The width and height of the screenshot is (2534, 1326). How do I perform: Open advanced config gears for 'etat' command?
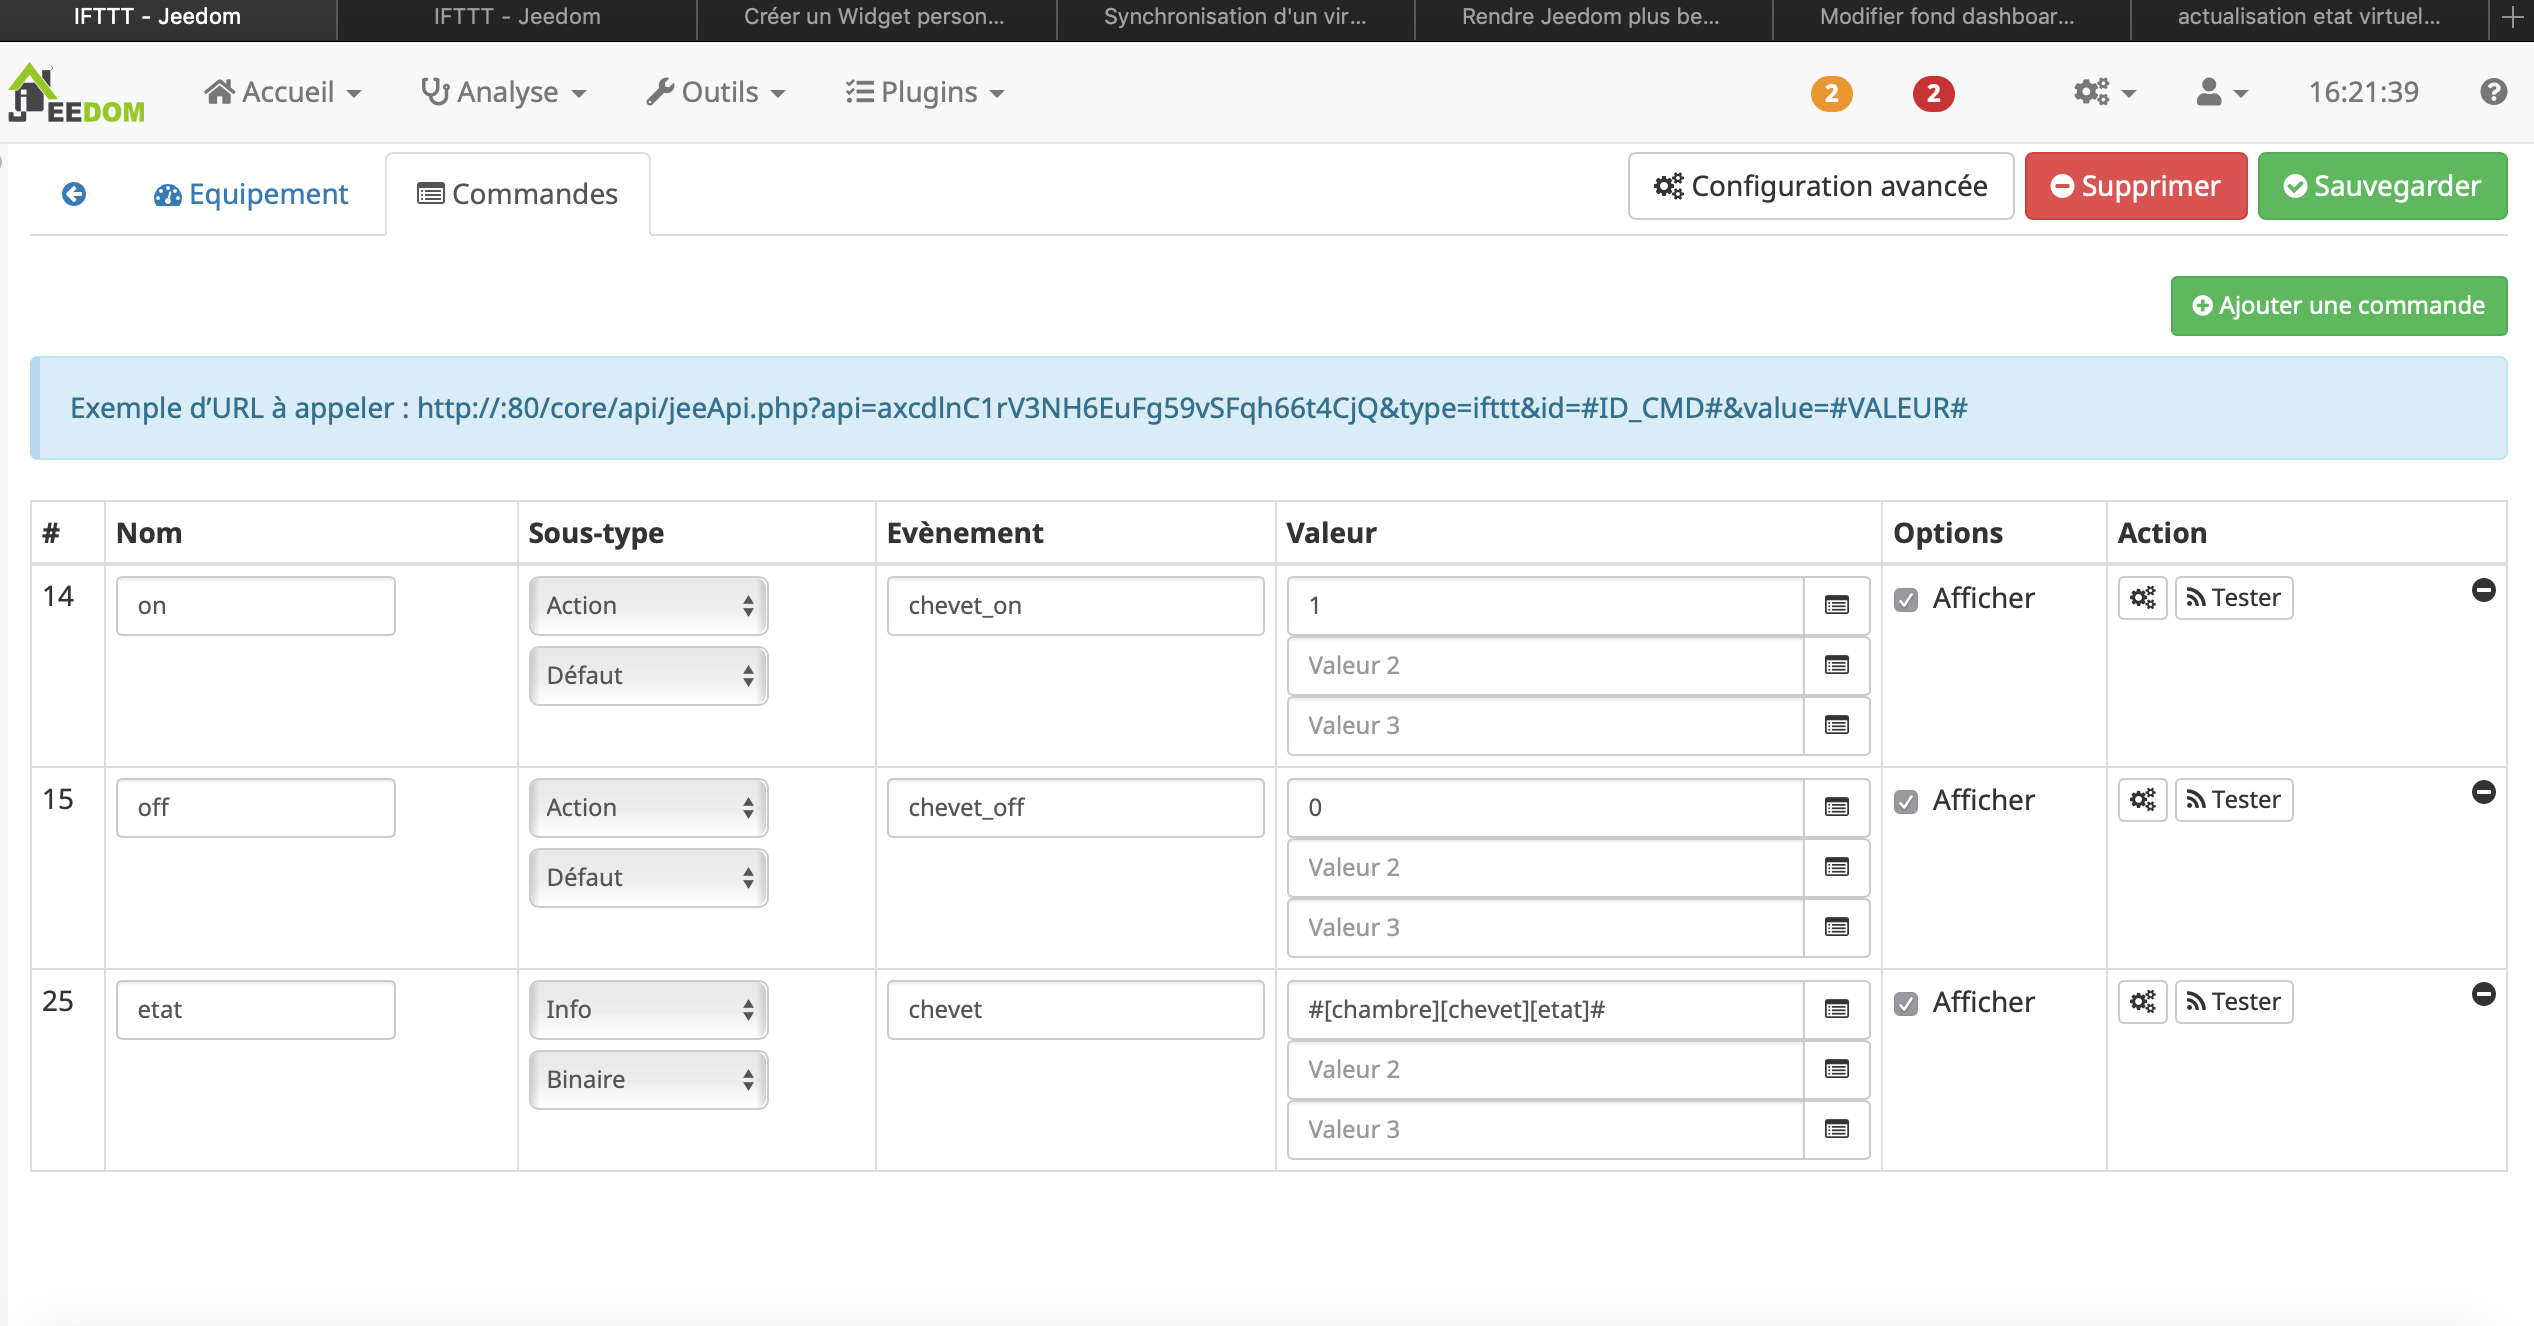[x=2142, y=1002]
